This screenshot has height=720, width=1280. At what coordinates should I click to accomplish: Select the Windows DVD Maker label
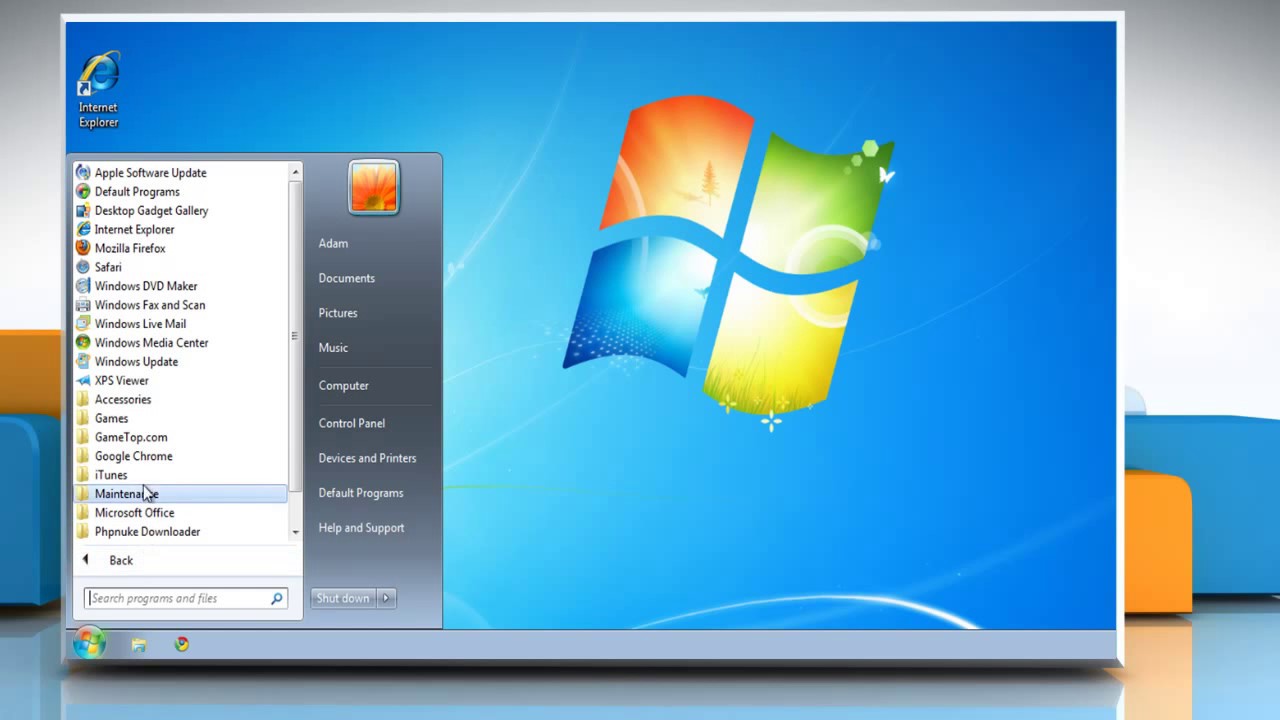pos(146,286)
